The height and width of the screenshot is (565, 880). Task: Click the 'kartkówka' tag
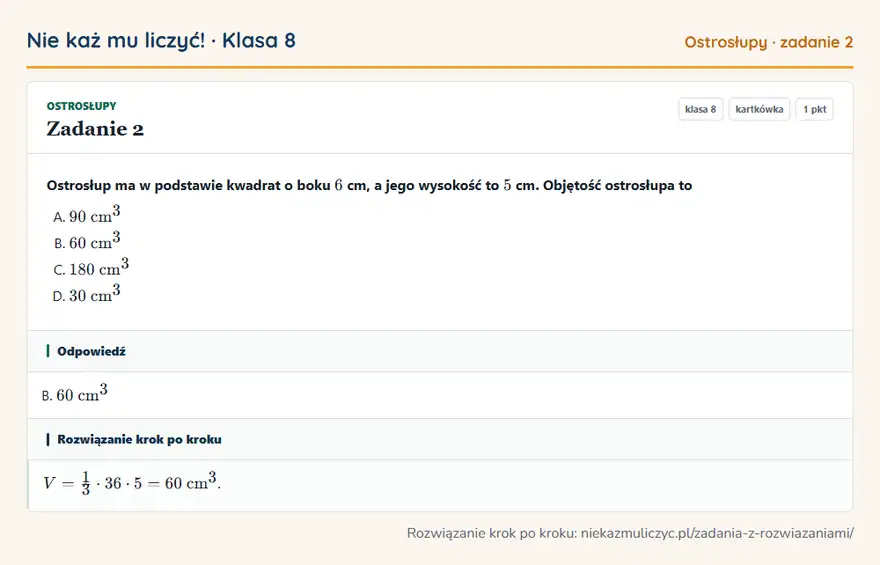tap(759, 109)
